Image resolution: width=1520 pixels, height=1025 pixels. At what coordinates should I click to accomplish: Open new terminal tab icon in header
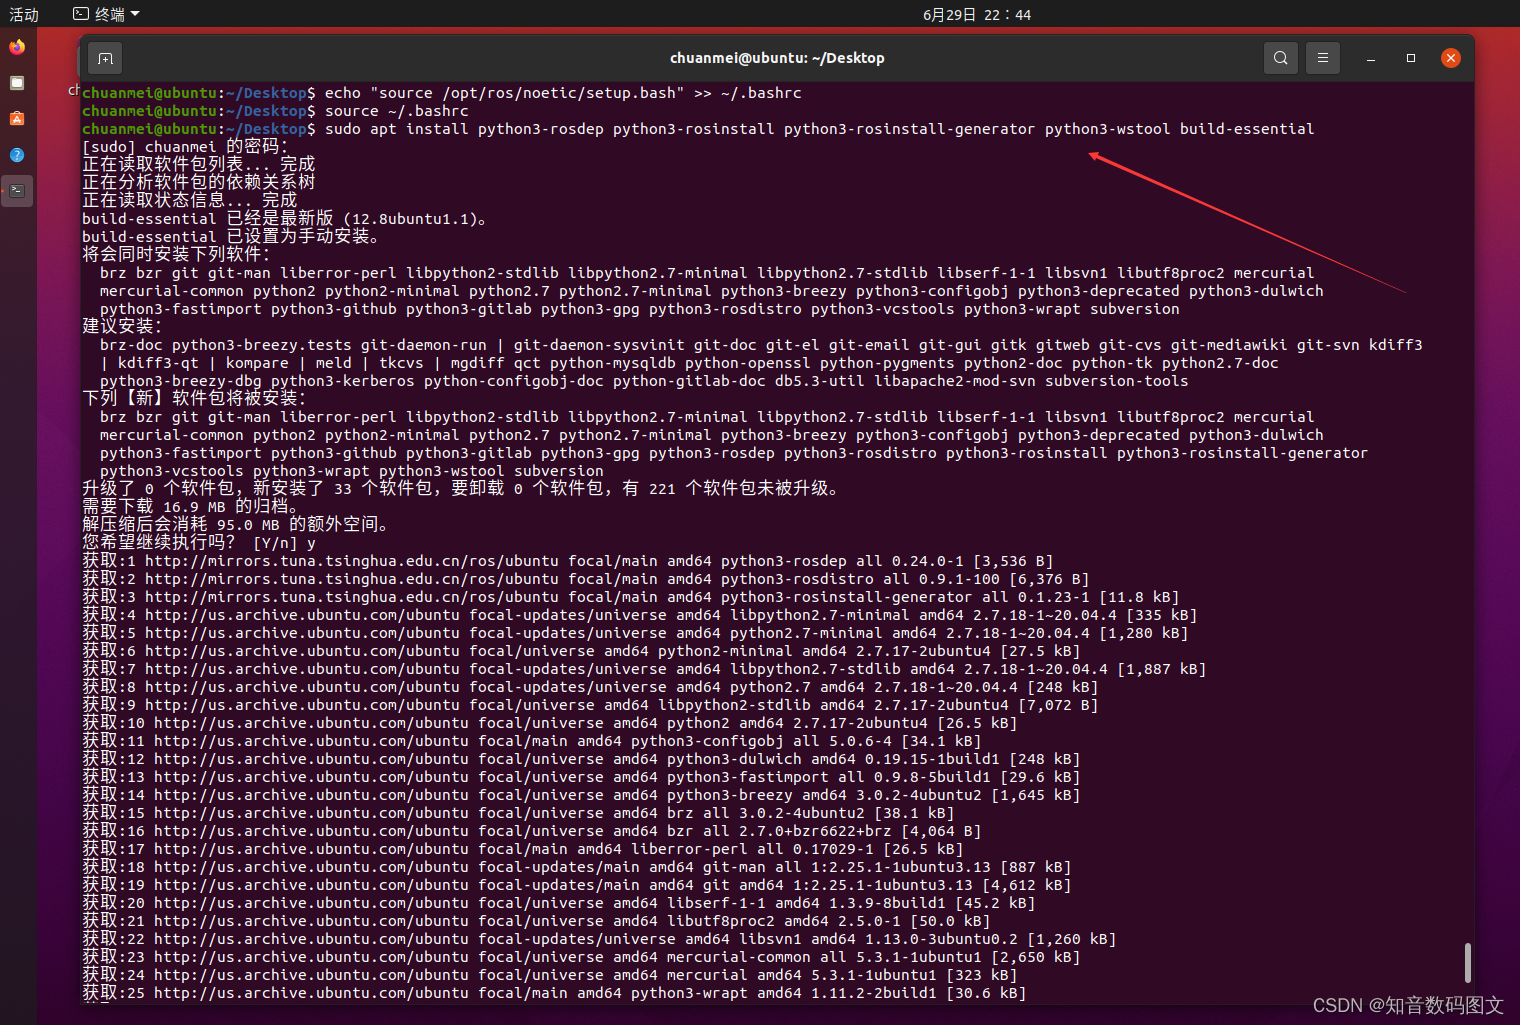[x=105, y=58]
